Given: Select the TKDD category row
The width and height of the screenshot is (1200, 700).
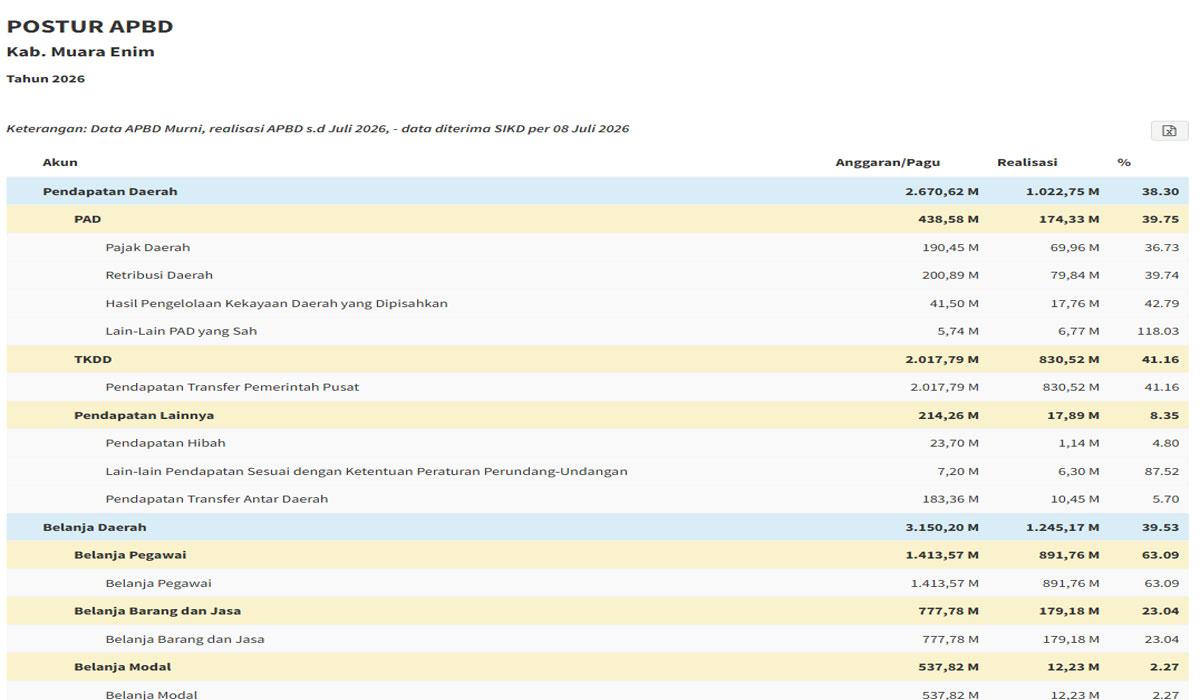Looking at the screenshot, I should pyautogui.click(x=598, y=360).
